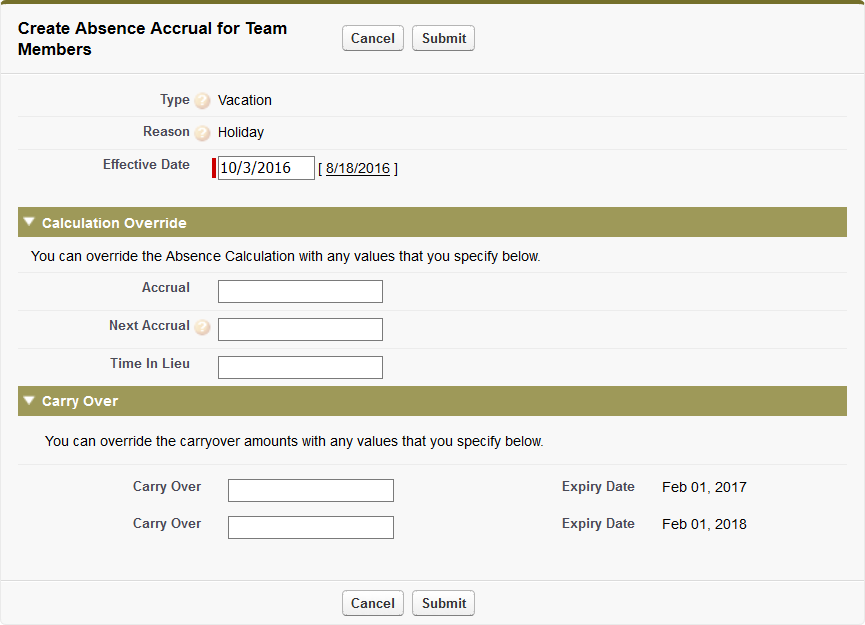This screenshot has height=625, width=865.
Task: Collapse the Calculation Override section
Action: (x=30, y=222)
